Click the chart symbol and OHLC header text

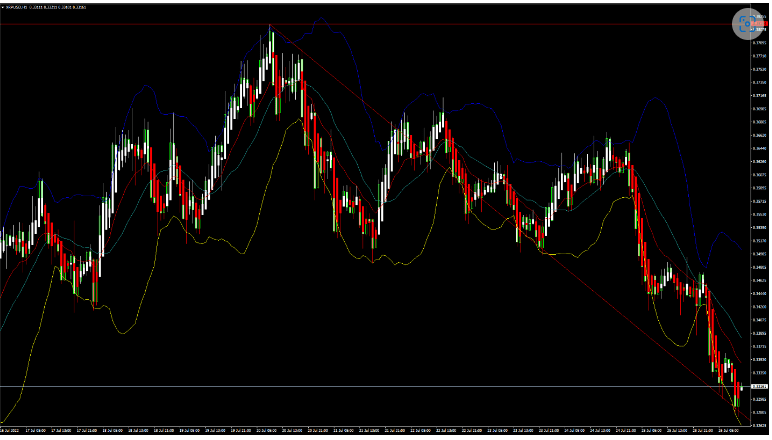pos(46,7)
